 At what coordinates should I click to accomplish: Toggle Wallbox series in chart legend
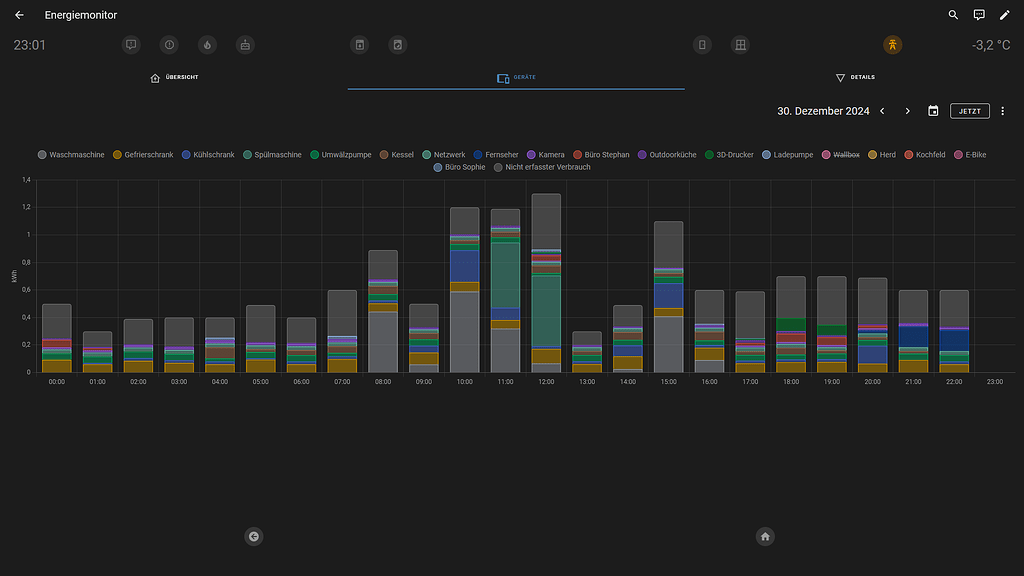(x=840, y=155)
